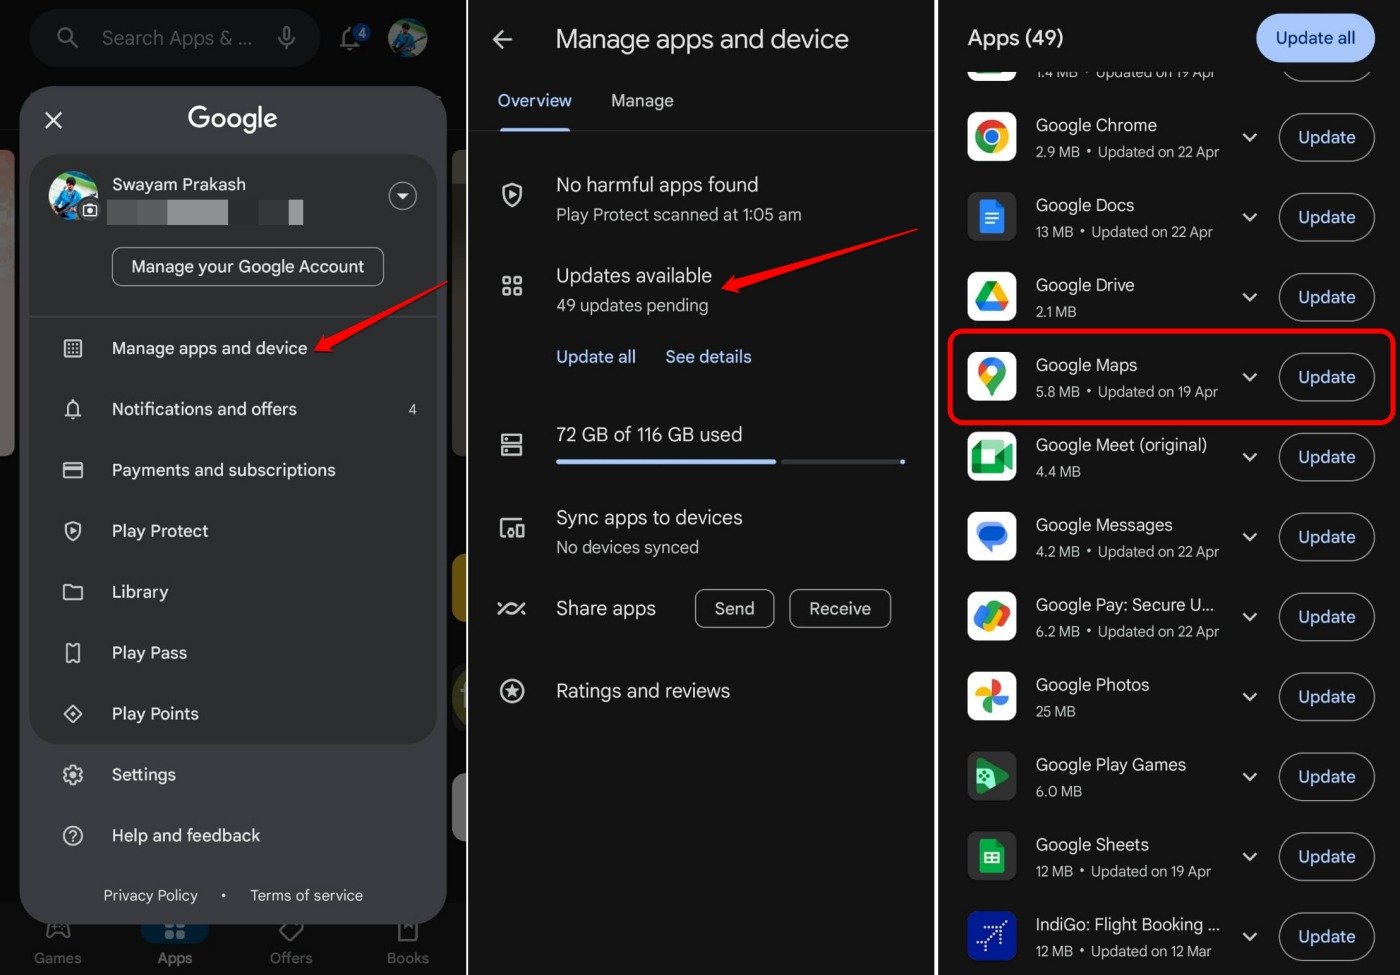Viewport: 1400px width, 975px height.
Task: Expand Google Docs app details
Action: tap(1250, 217)
